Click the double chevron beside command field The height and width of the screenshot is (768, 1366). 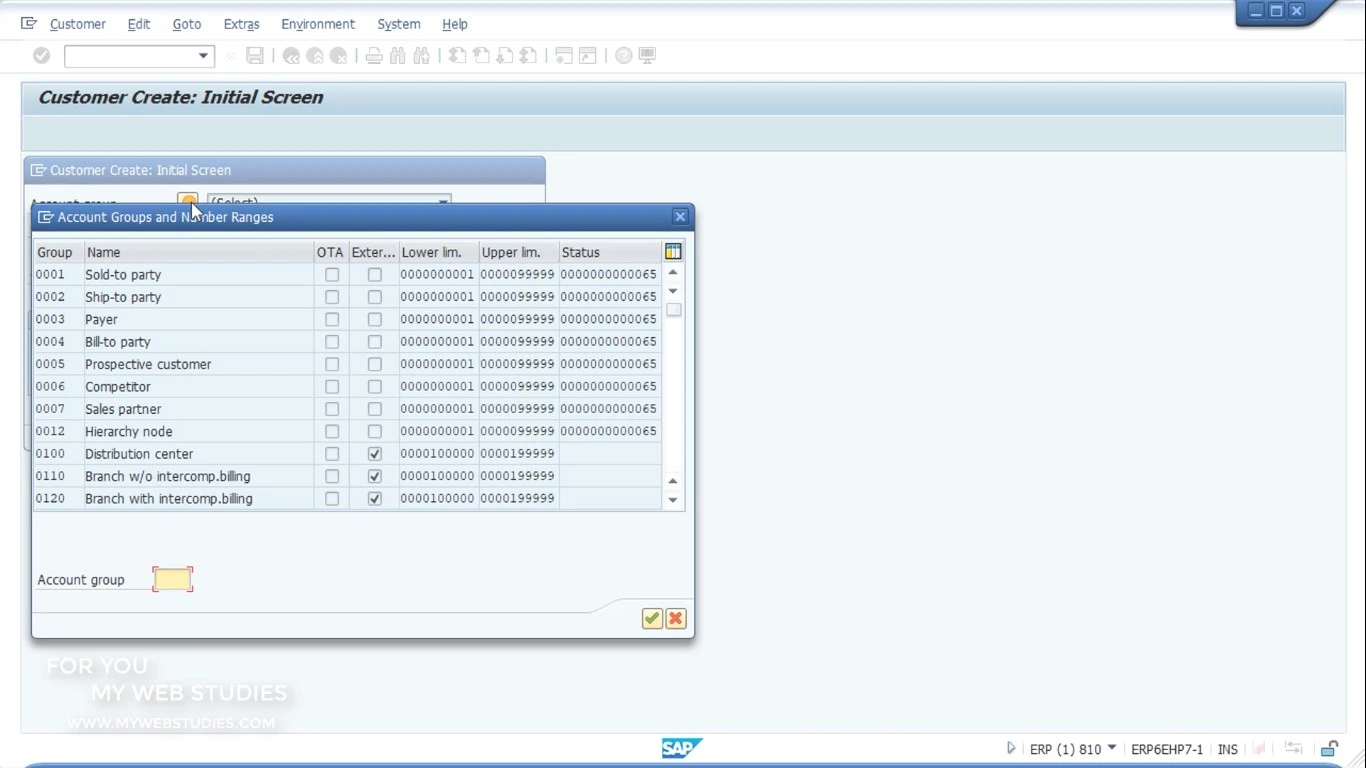(231, 56)
